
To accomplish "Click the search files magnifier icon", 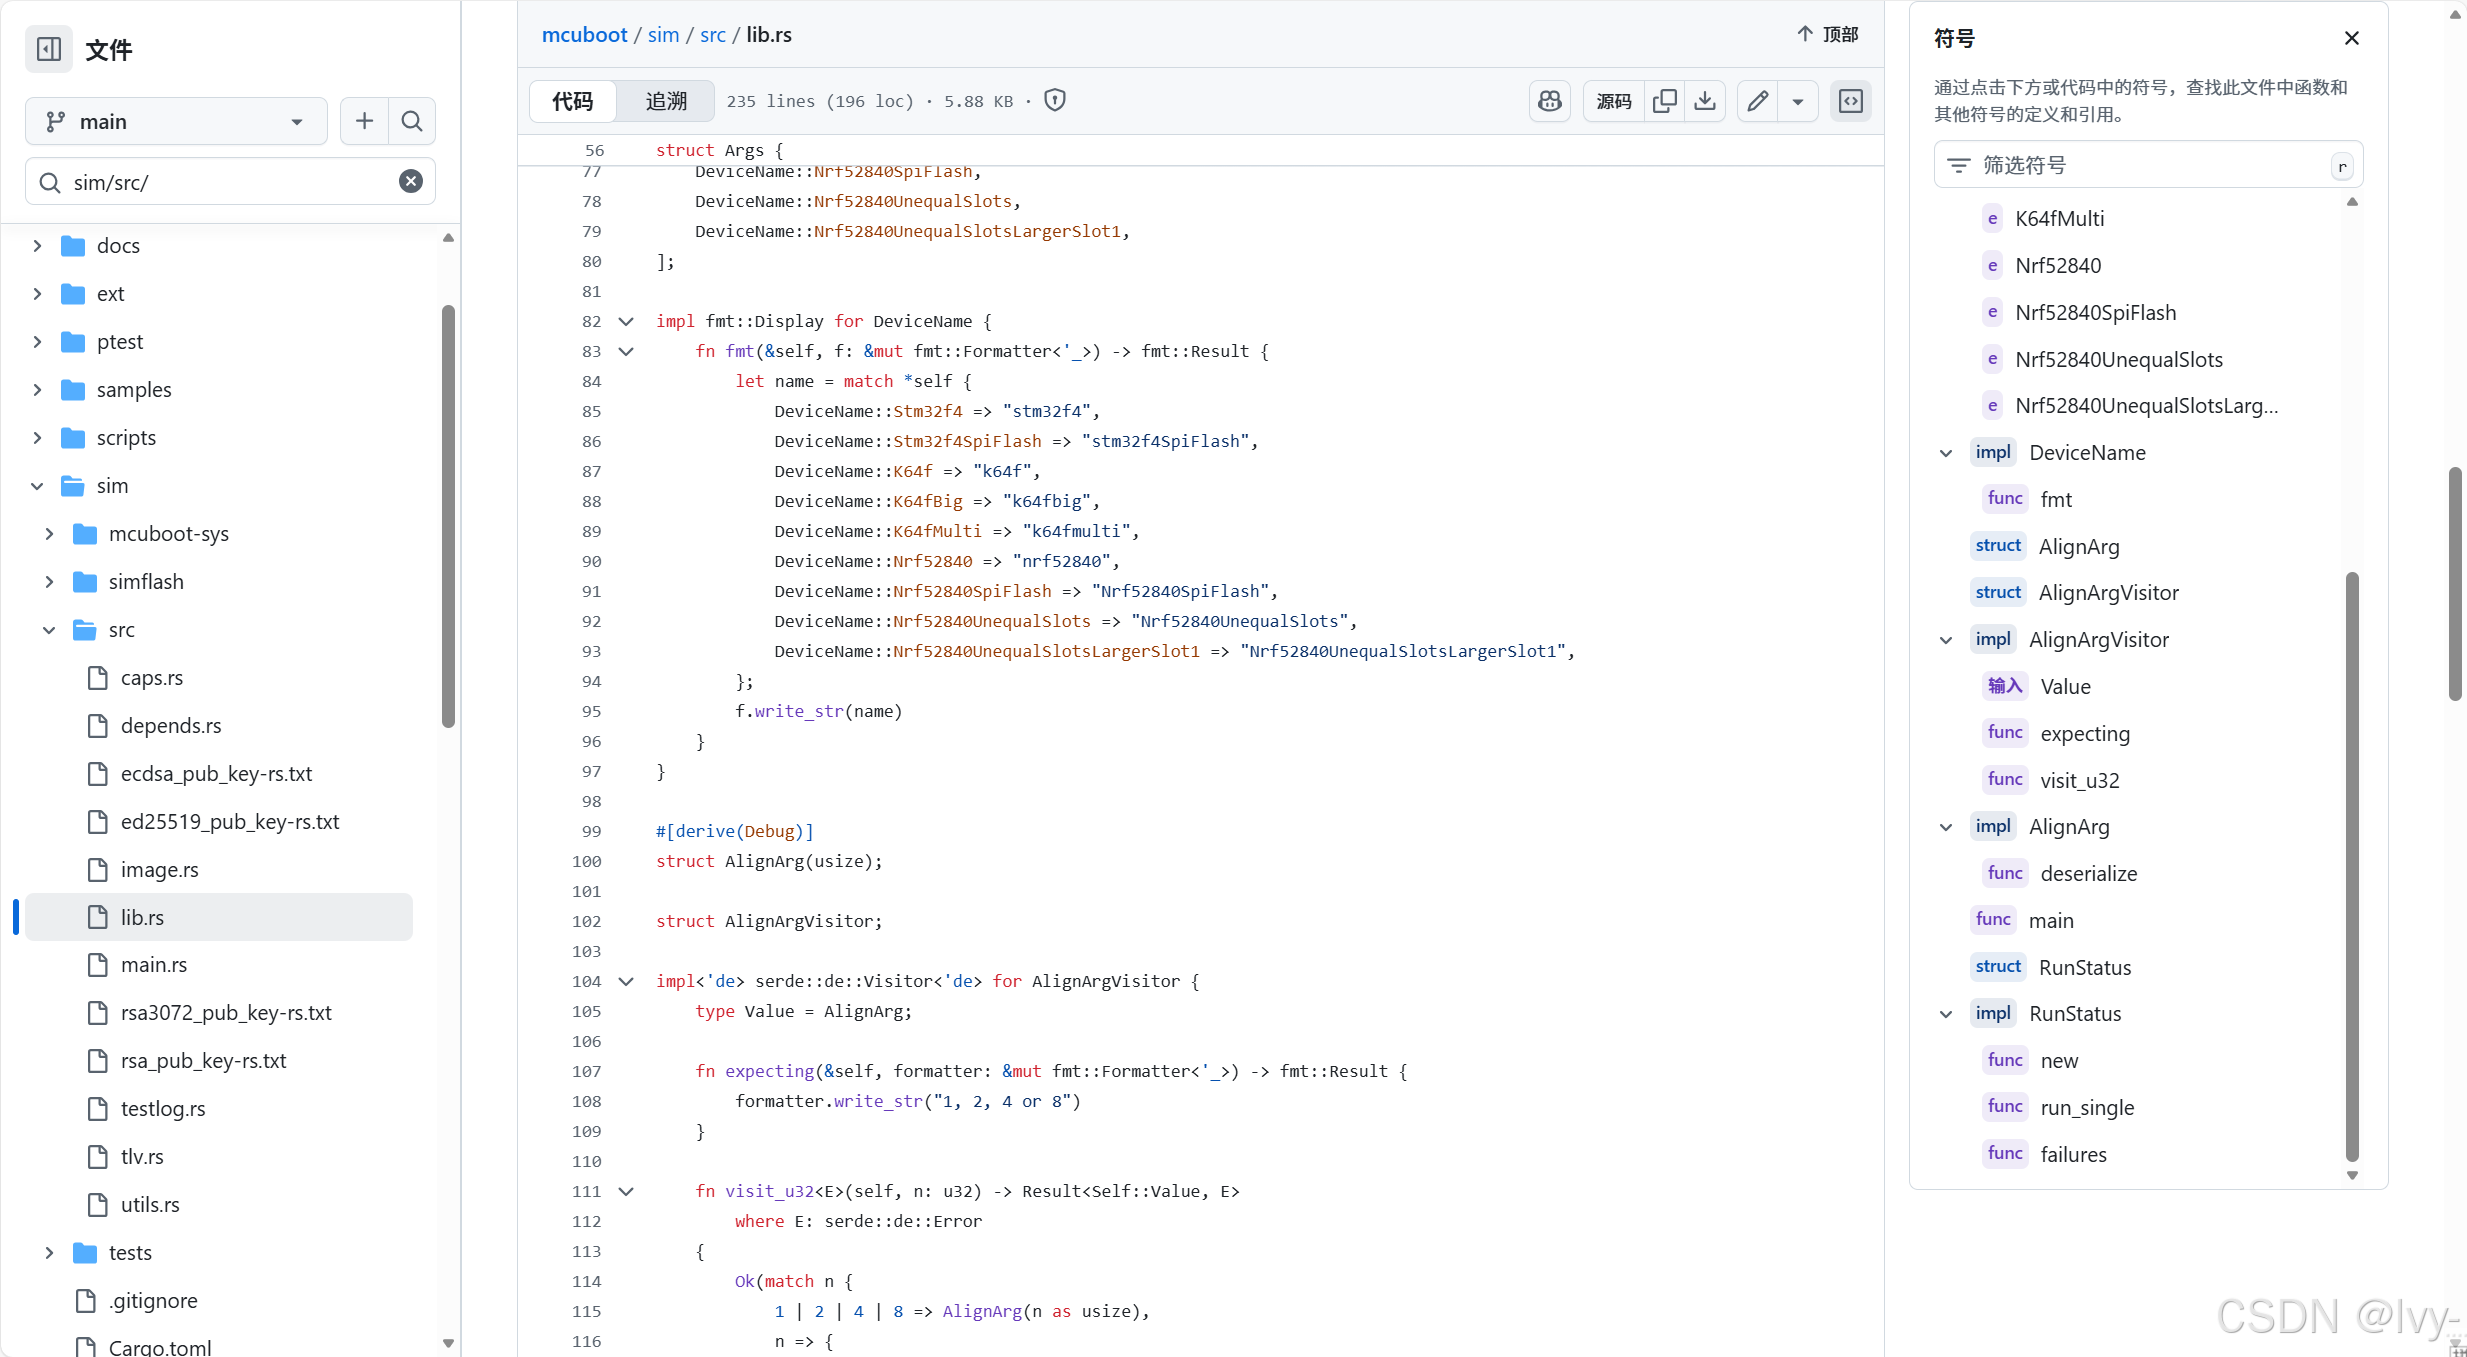I will coord(411,121).
